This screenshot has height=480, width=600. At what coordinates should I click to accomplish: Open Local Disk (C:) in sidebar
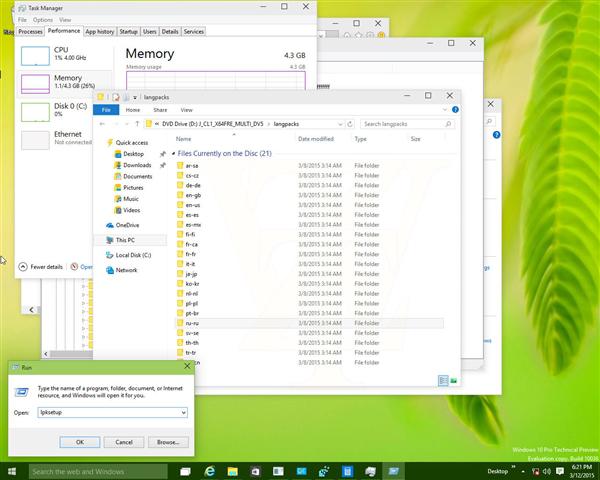click(x=132, y=255)
